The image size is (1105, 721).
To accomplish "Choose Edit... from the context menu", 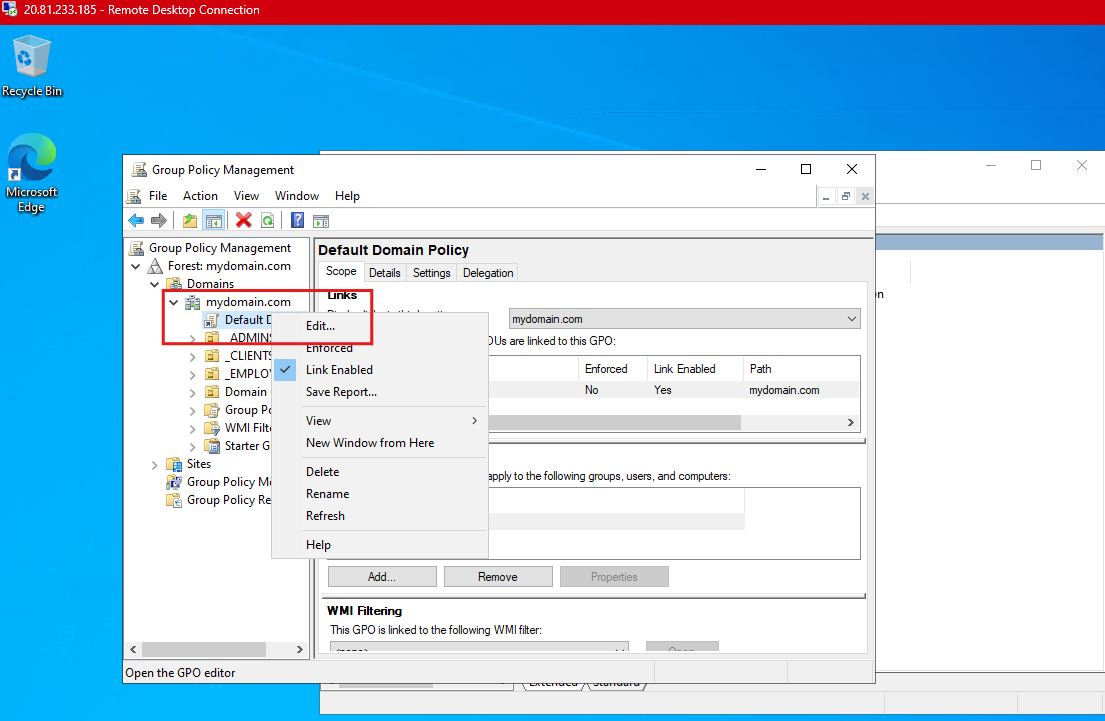I will 380,326.
